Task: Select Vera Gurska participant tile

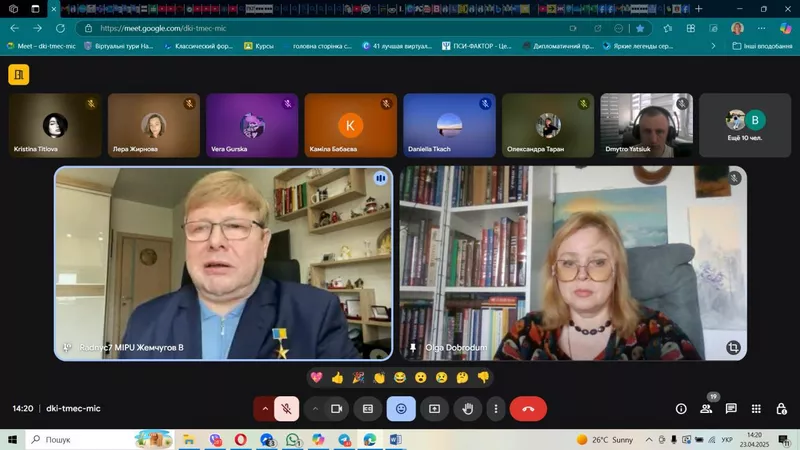Action: tap(252, 125)
